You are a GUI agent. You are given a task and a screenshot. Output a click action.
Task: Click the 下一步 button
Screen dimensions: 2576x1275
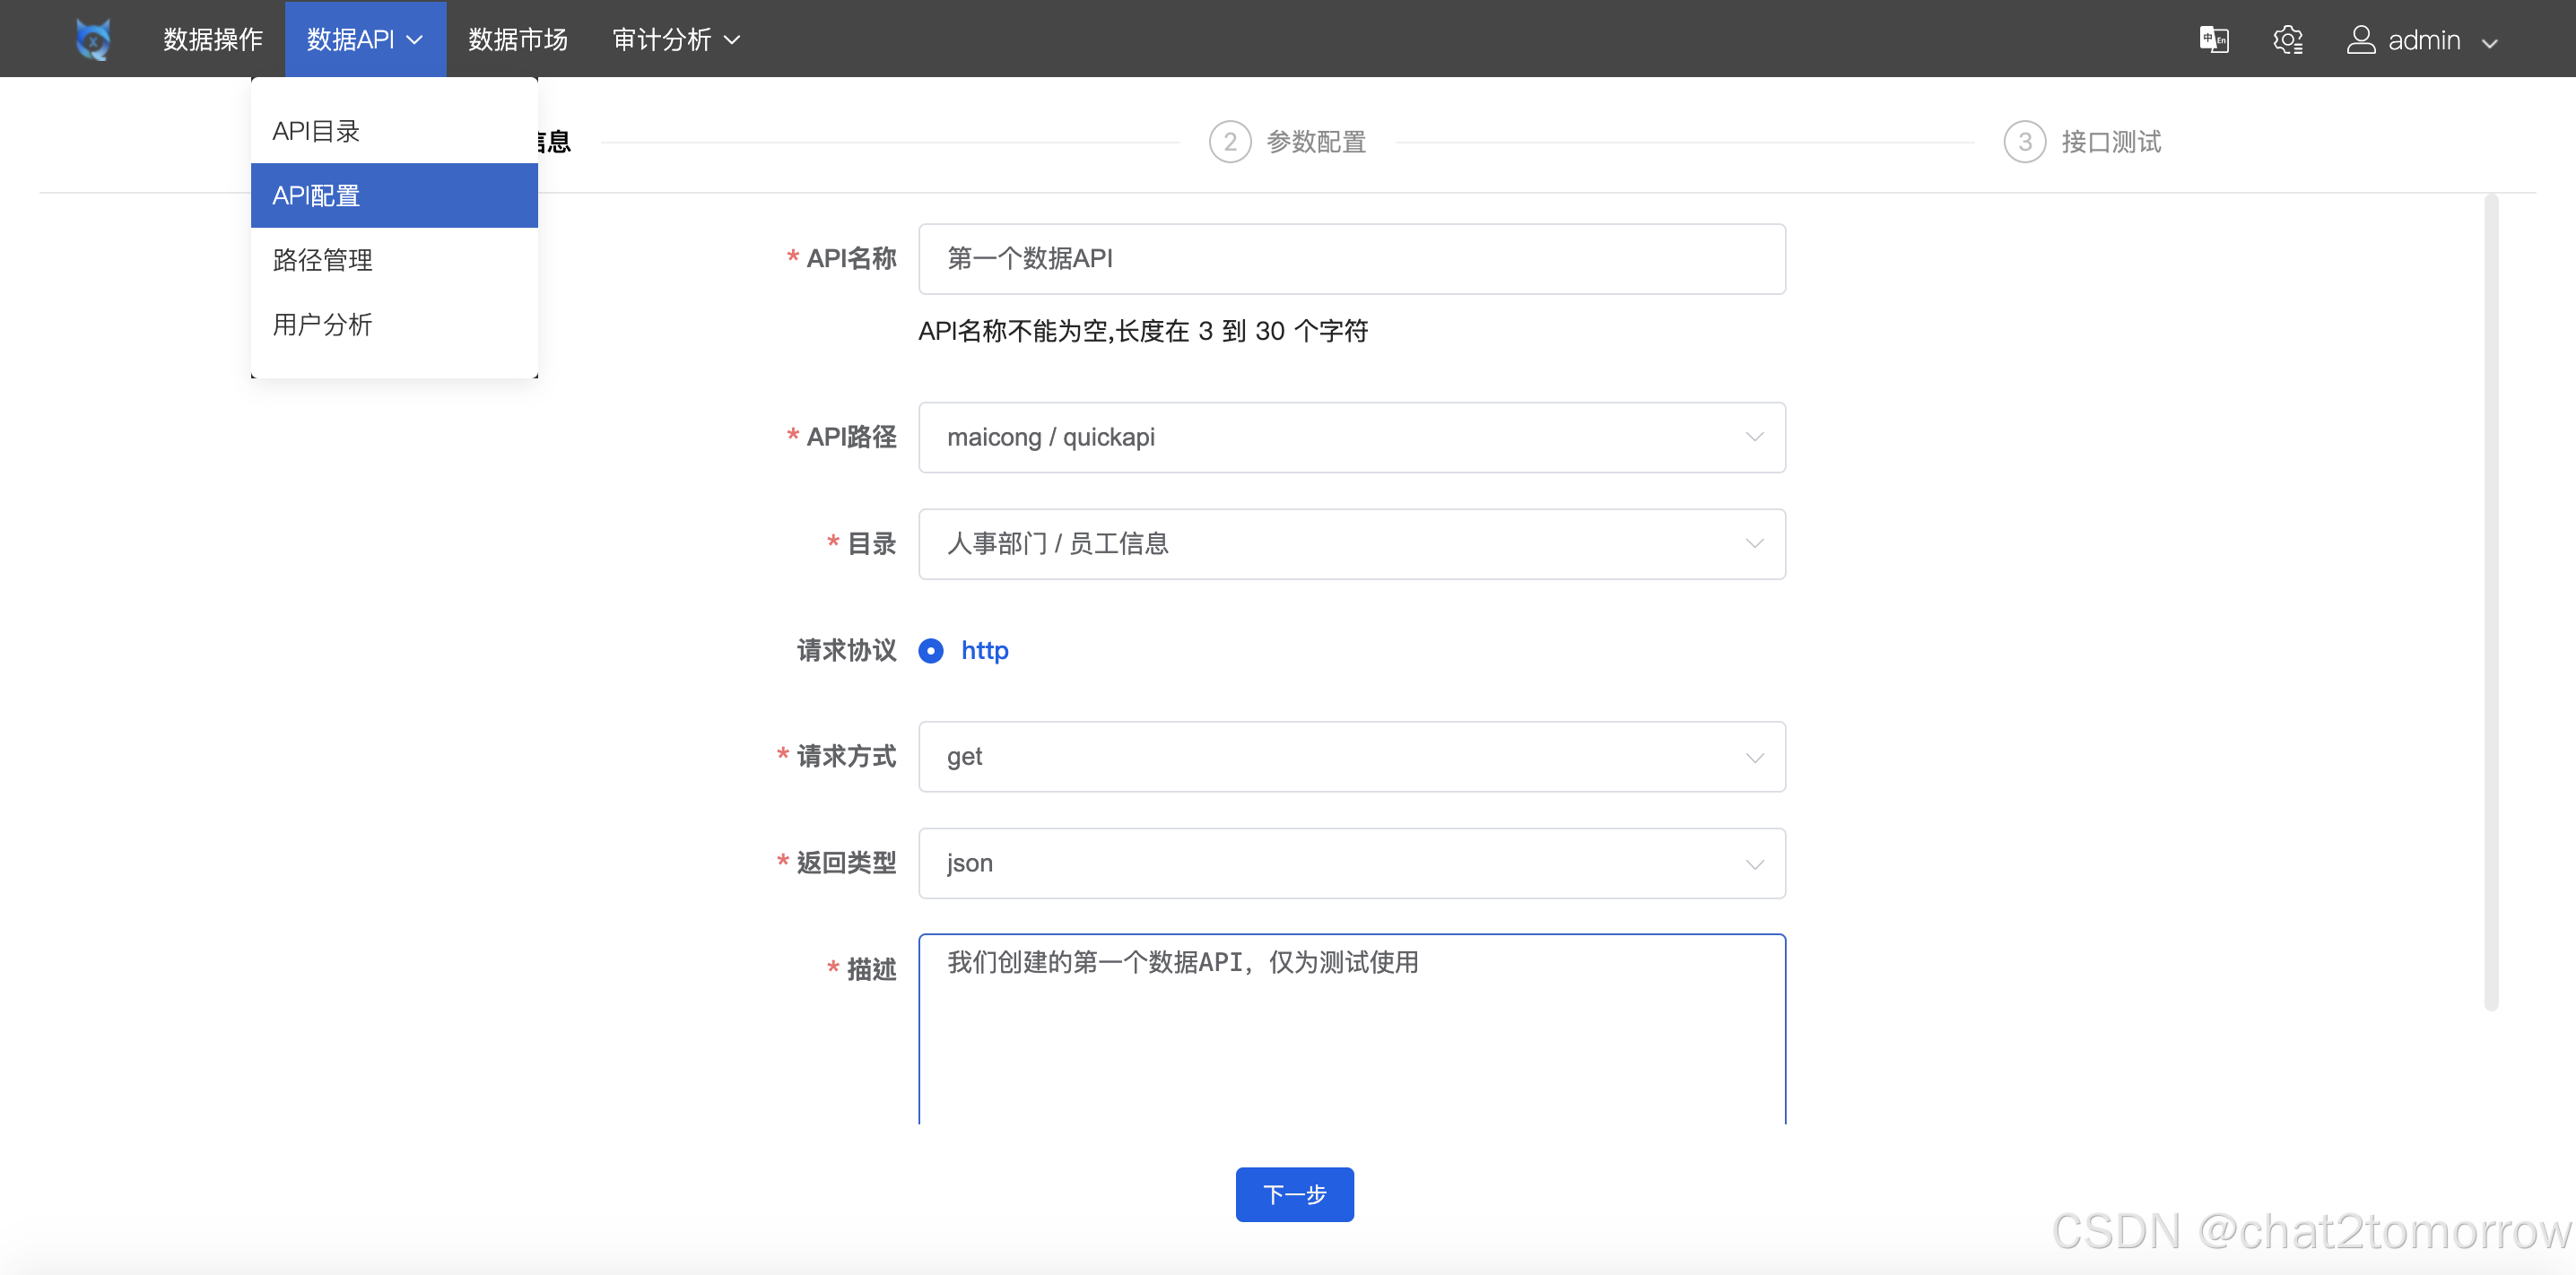click(1294, 1194)
